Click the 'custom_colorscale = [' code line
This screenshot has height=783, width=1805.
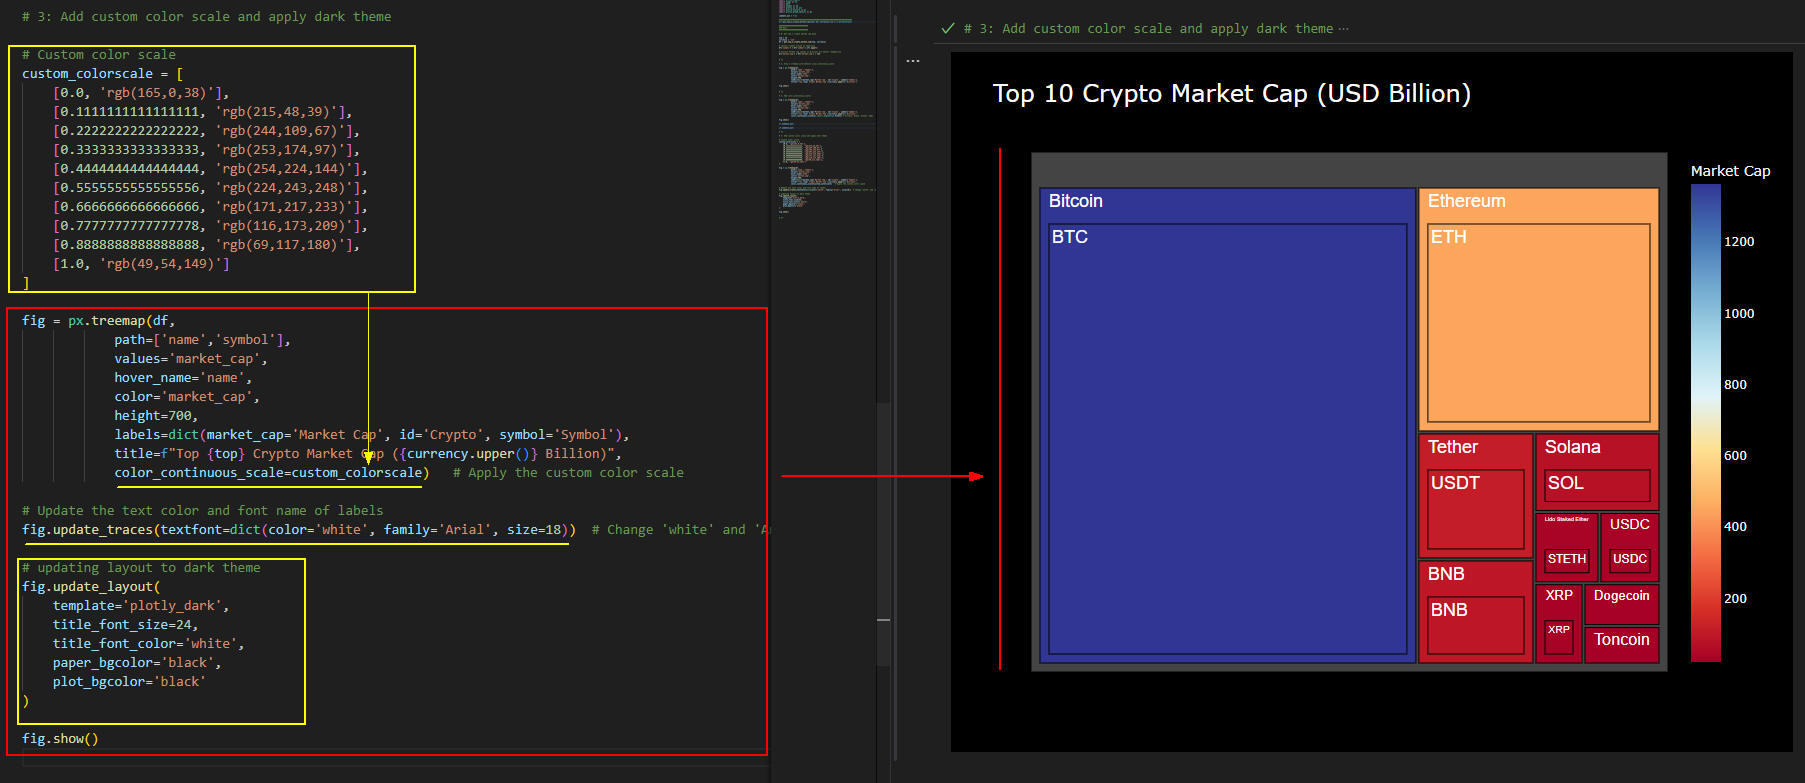(102, 74)
